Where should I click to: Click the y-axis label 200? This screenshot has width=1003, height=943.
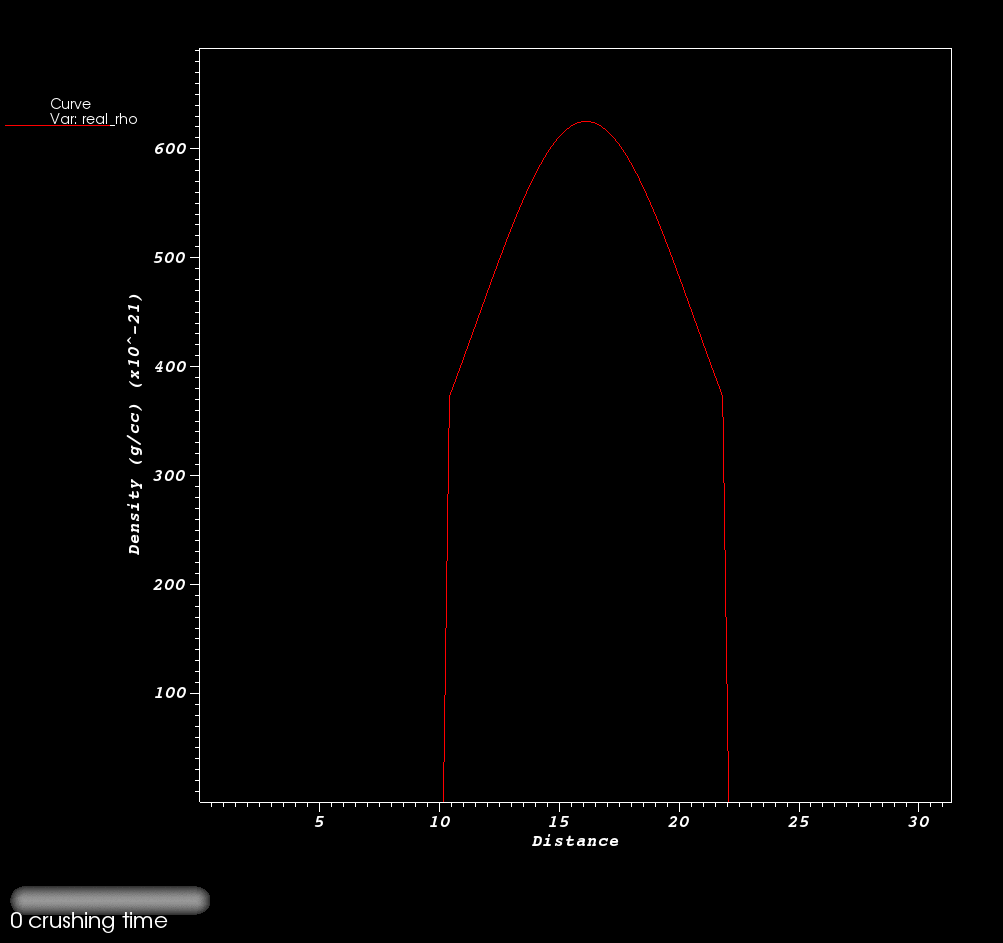(170, 584)
